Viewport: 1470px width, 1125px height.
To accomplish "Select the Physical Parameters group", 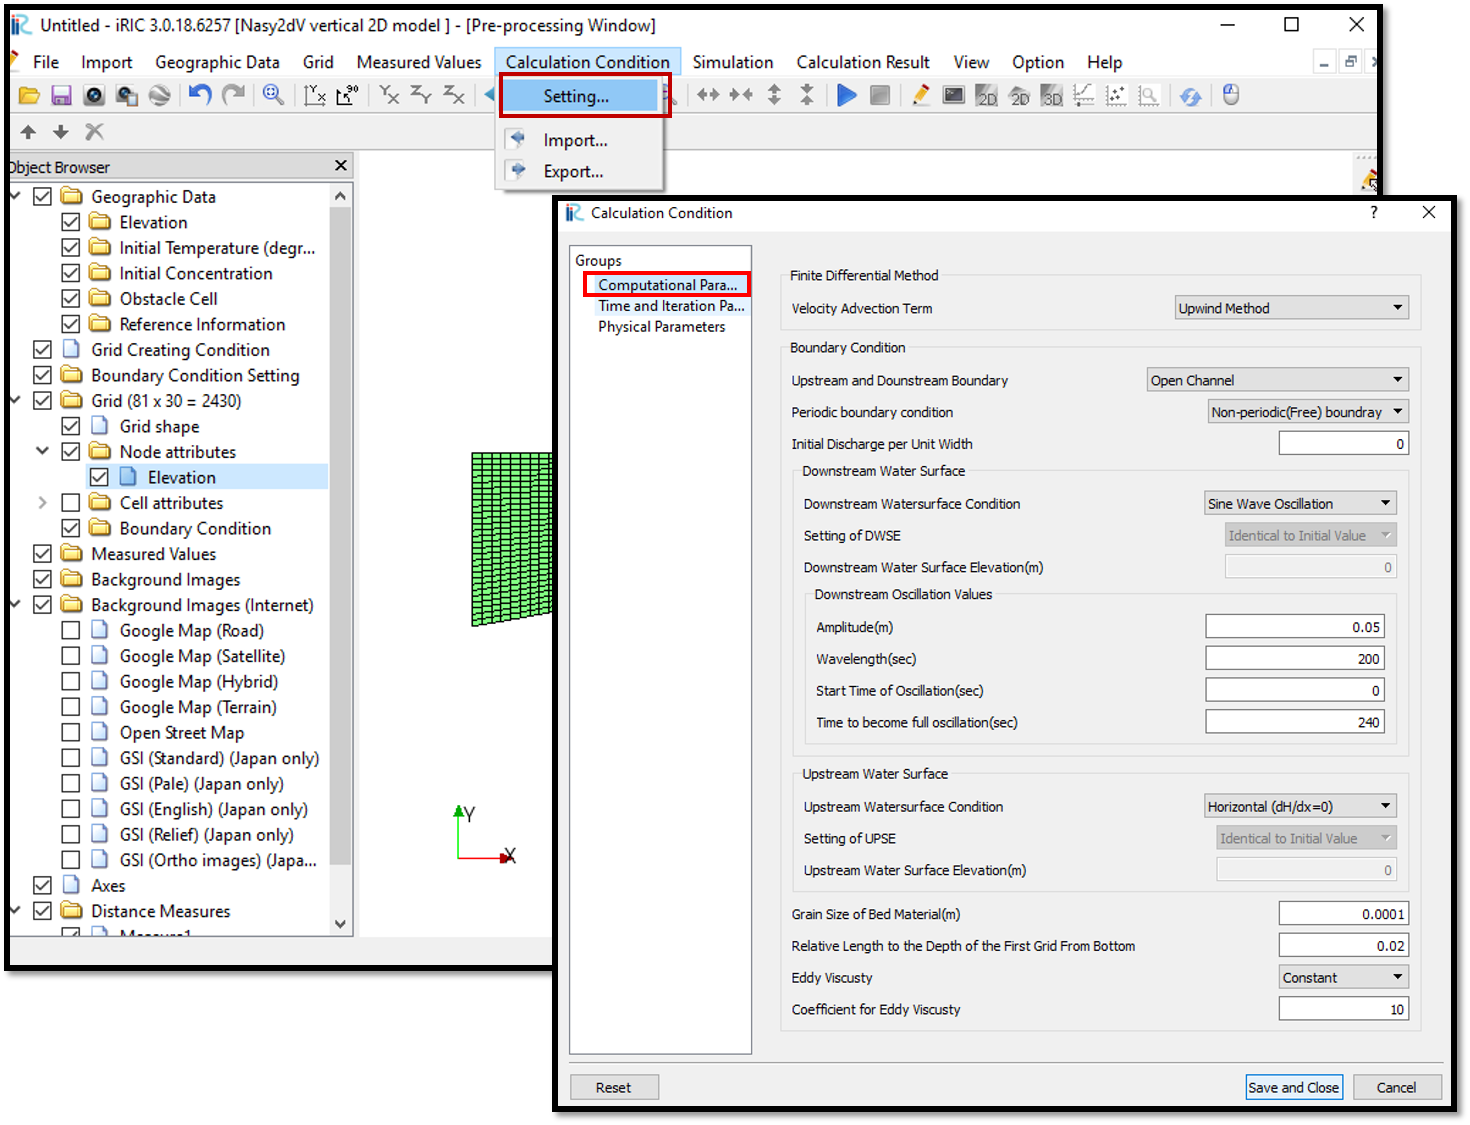I will click(x=662, y=327).
